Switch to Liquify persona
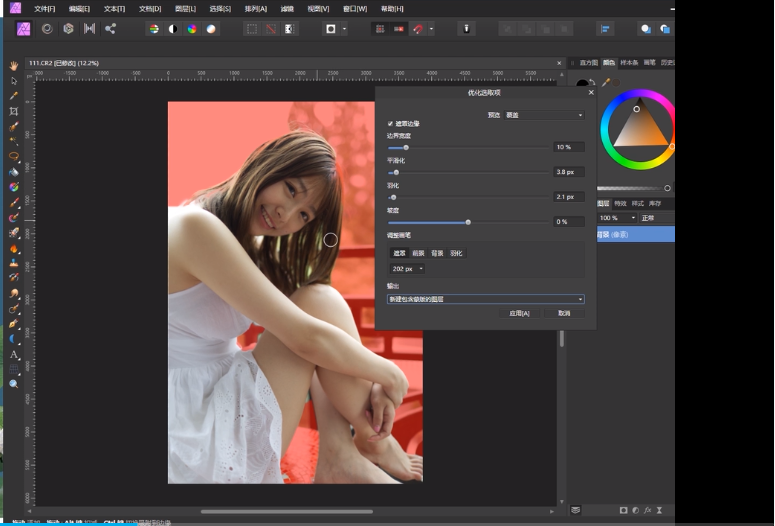 click(47, 29)
